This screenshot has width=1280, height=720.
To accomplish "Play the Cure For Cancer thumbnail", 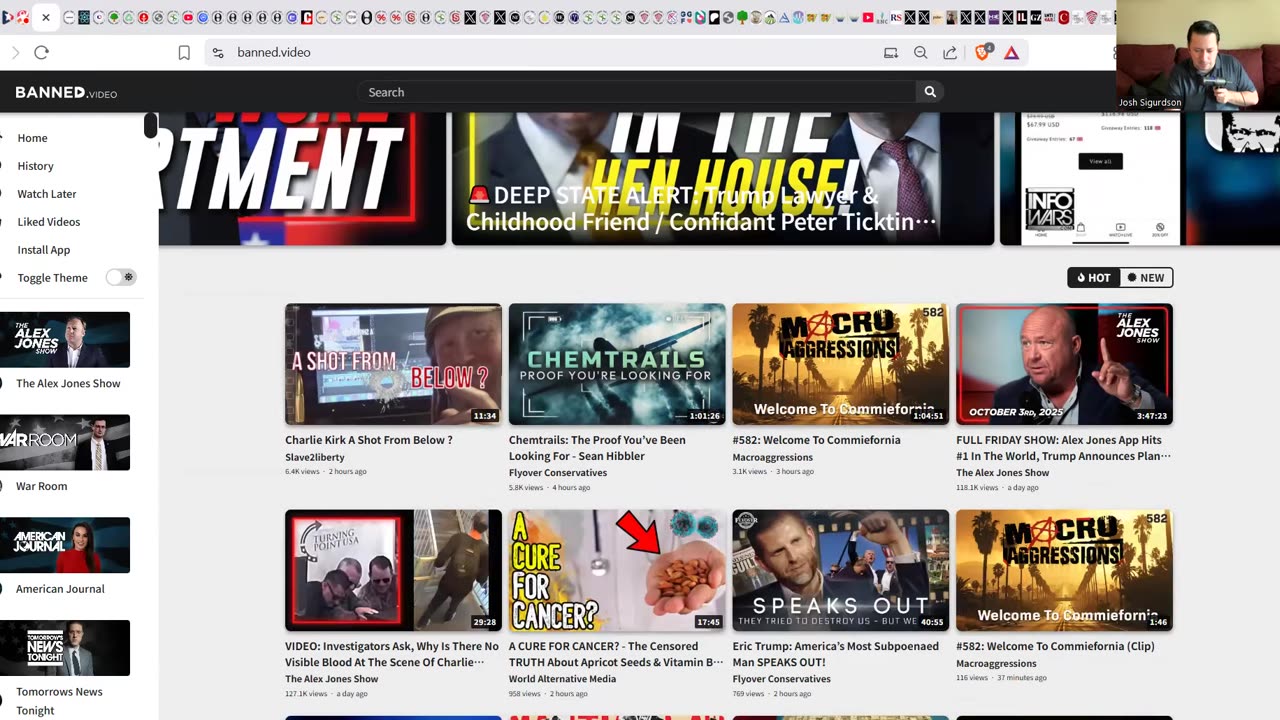I will [617, 570].
